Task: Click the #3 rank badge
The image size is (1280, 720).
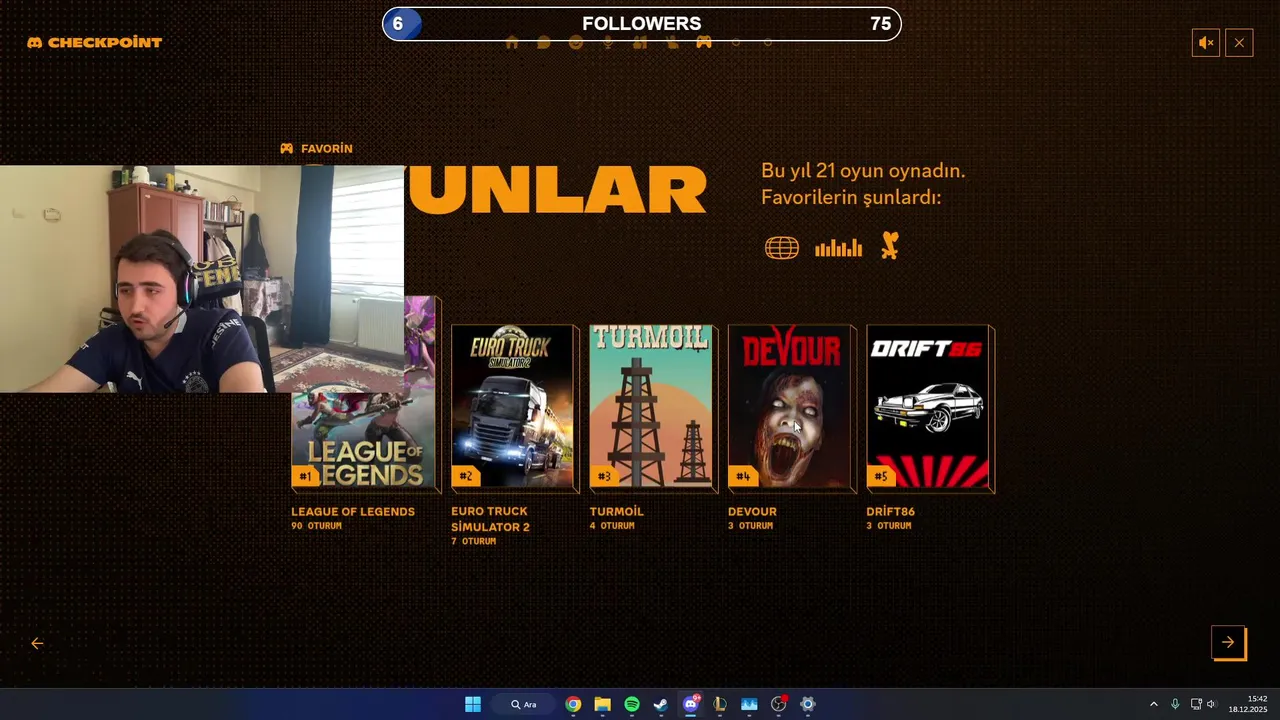Action: pyautogui.click(x=604, y=476)
